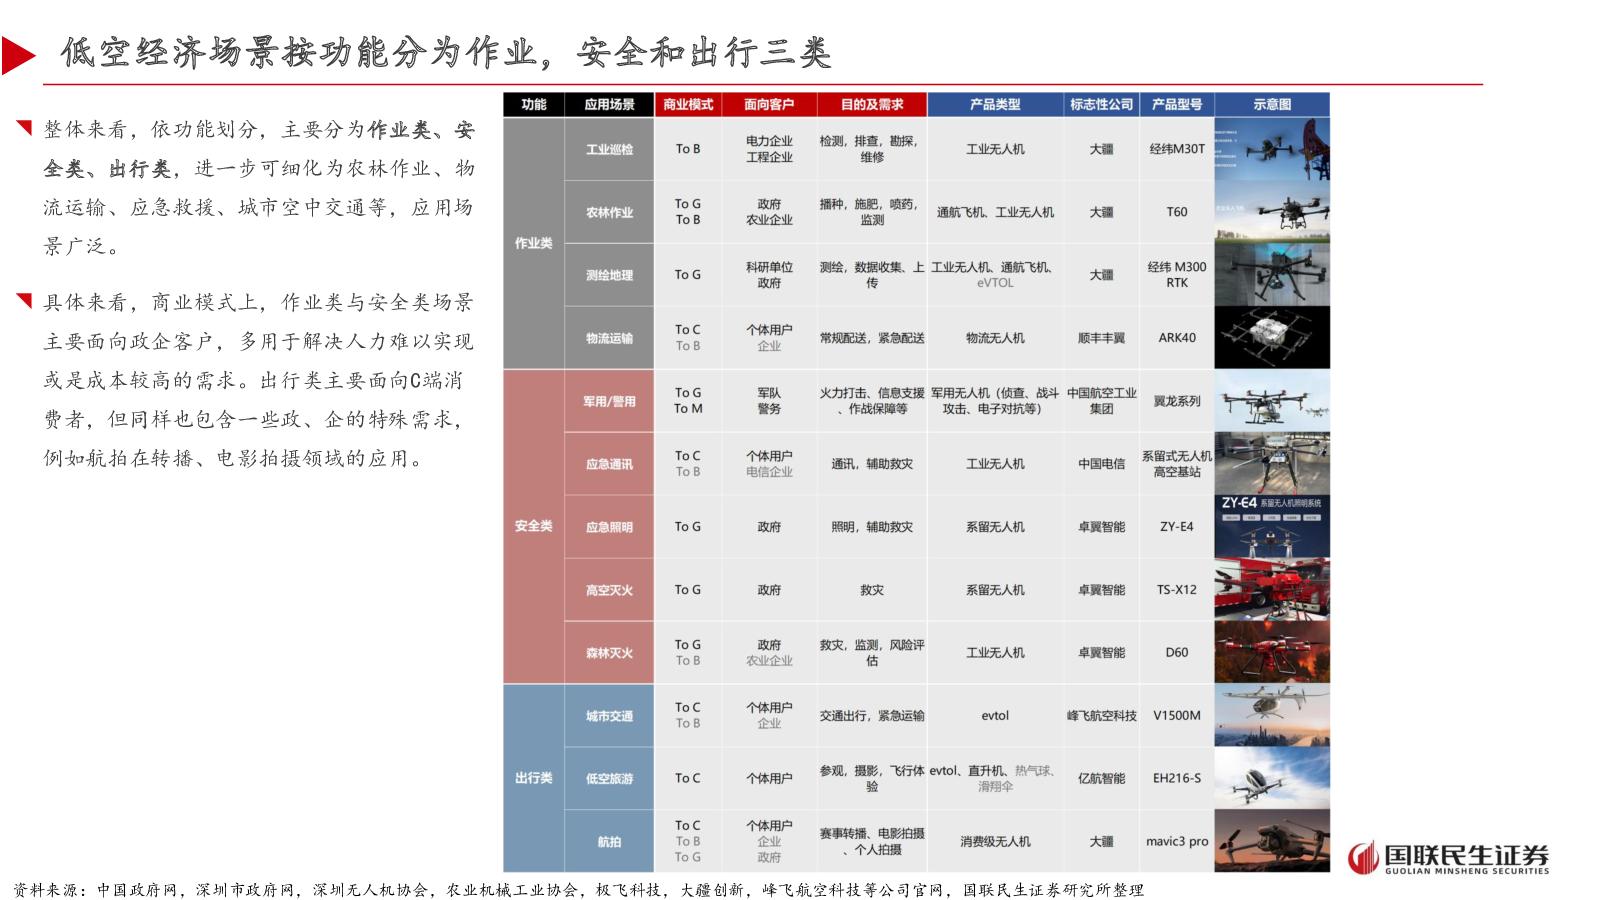Click the 低空旅游 scenario cell

pyautogui.click(x=609, y=779)
